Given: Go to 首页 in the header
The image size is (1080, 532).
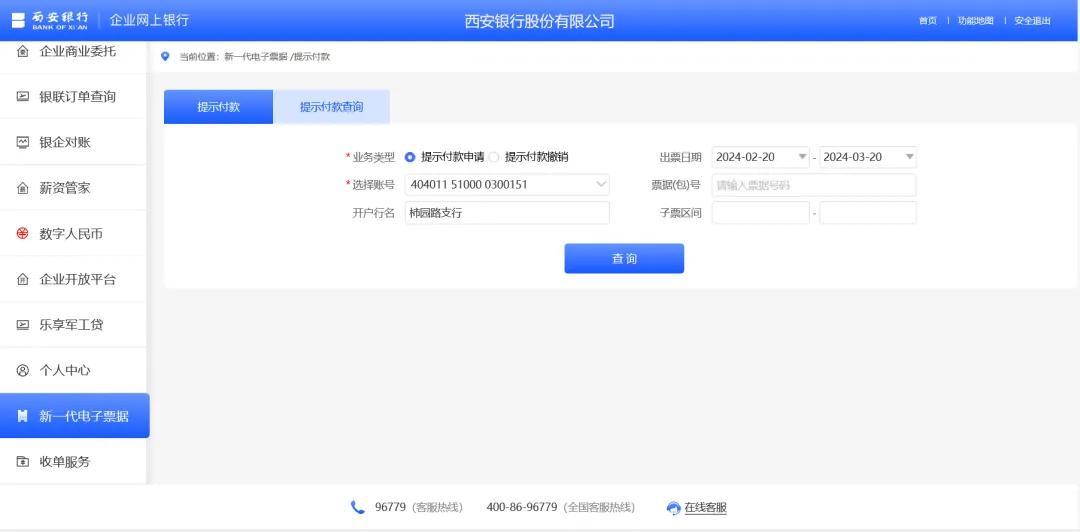Looking at the screenshot, I should click(x=928, y=21).
